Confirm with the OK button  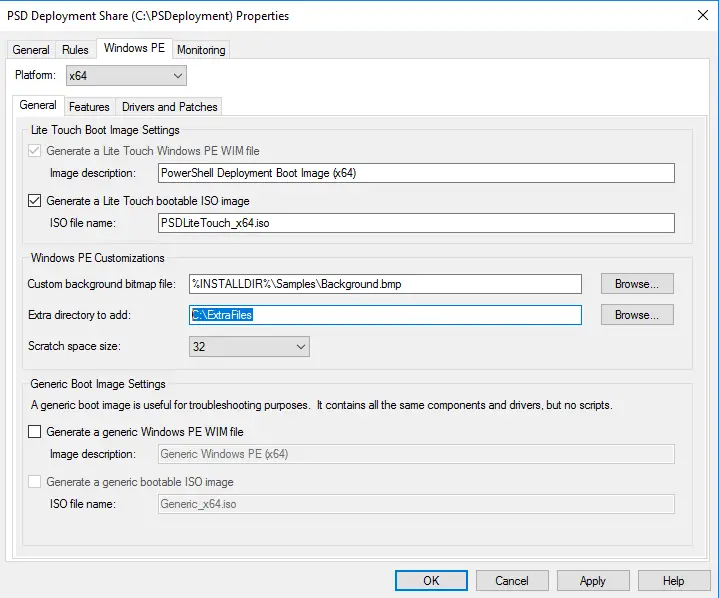(431, 581)
